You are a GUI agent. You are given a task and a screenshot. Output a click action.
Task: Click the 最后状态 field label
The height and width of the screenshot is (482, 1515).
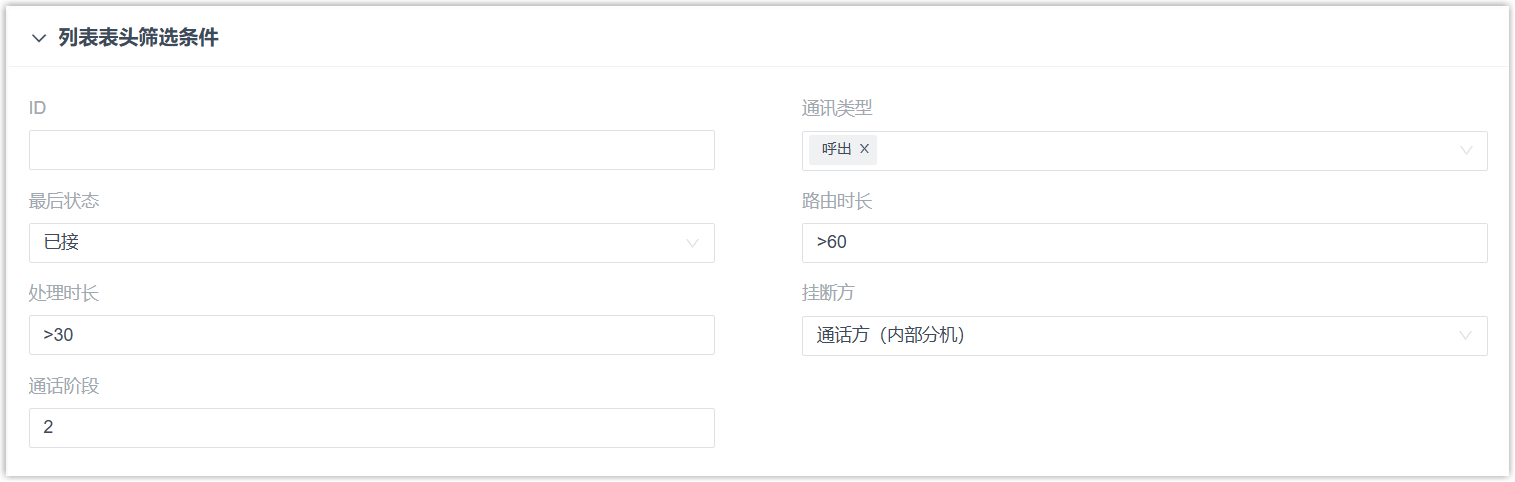pos(64,201)
